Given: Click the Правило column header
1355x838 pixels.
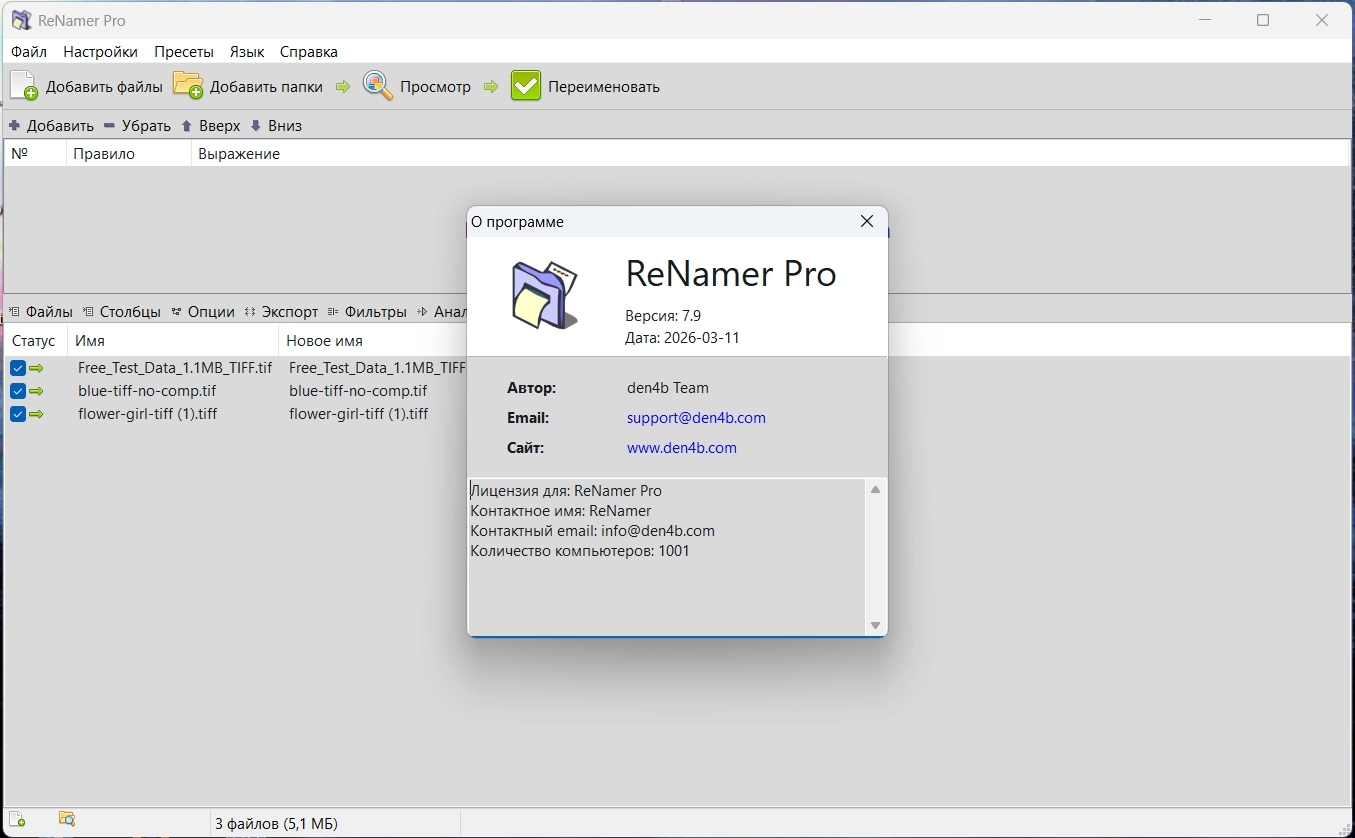Looking at the screenshot, I should click(x=129, y=154).
